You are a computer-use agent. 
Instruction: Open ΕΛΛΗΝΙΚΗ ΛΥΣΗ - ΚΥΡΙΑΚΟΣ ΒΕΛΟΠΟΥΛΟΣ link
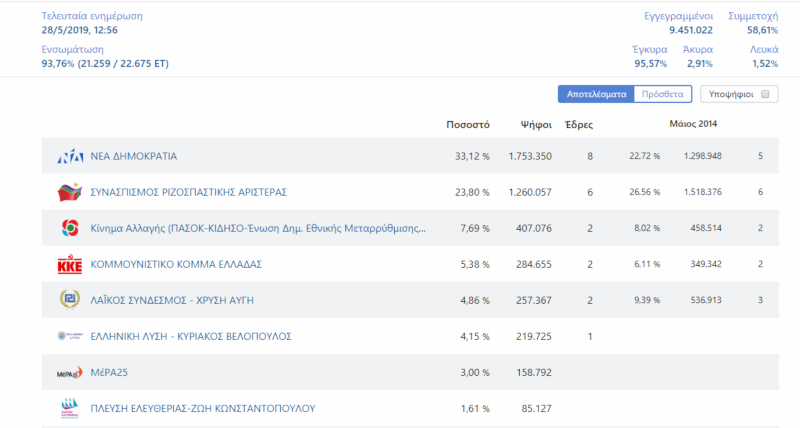coord(191,336)
